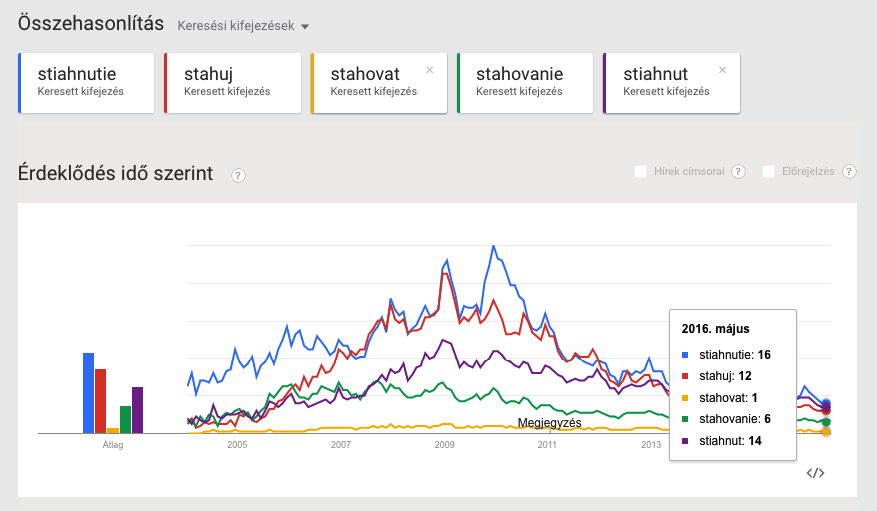Open the embed code icon
The image size is (877, 511).
(815, 473)
